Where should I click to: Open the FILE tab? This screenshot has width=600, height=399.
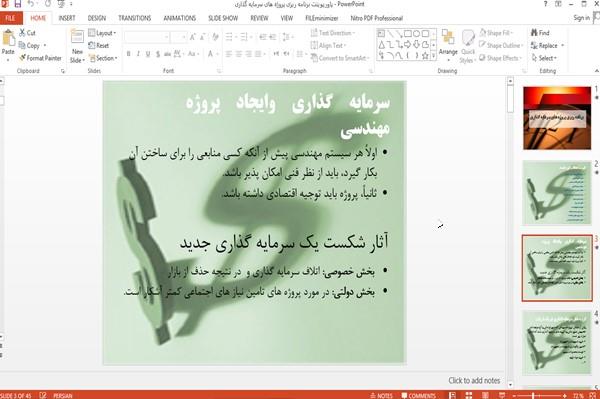click(11, 18)
